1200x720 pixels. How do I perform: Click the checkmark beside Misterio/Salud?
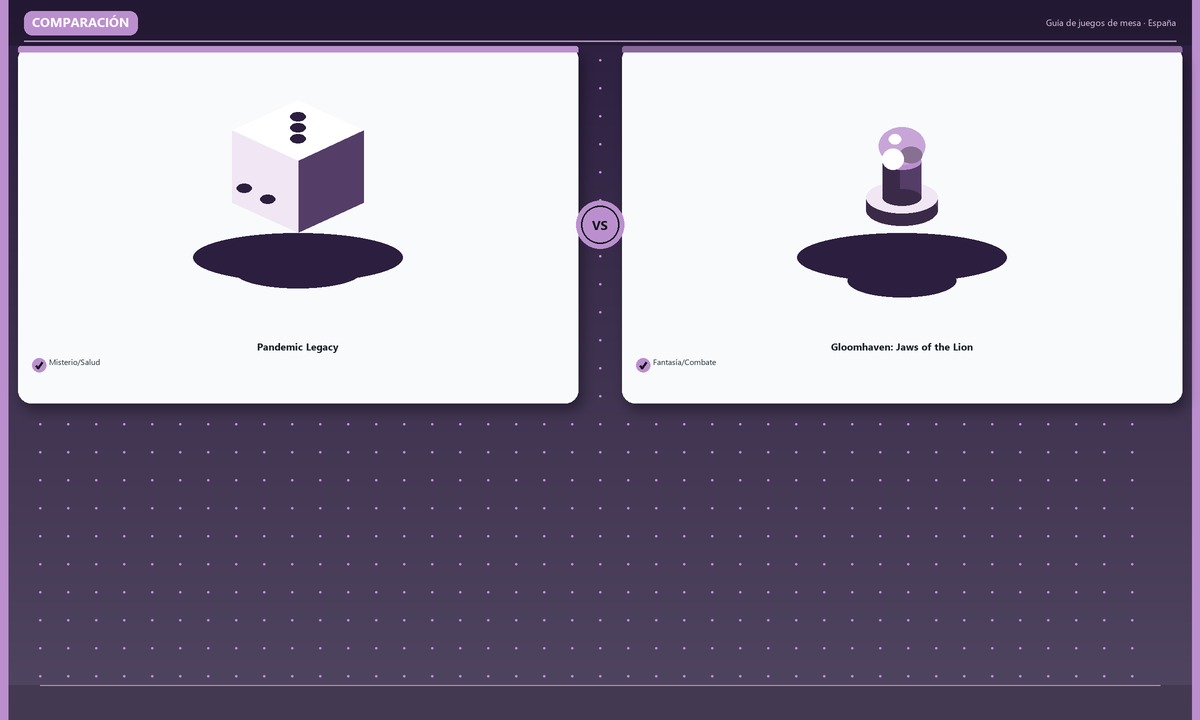(x=39, y=365)
